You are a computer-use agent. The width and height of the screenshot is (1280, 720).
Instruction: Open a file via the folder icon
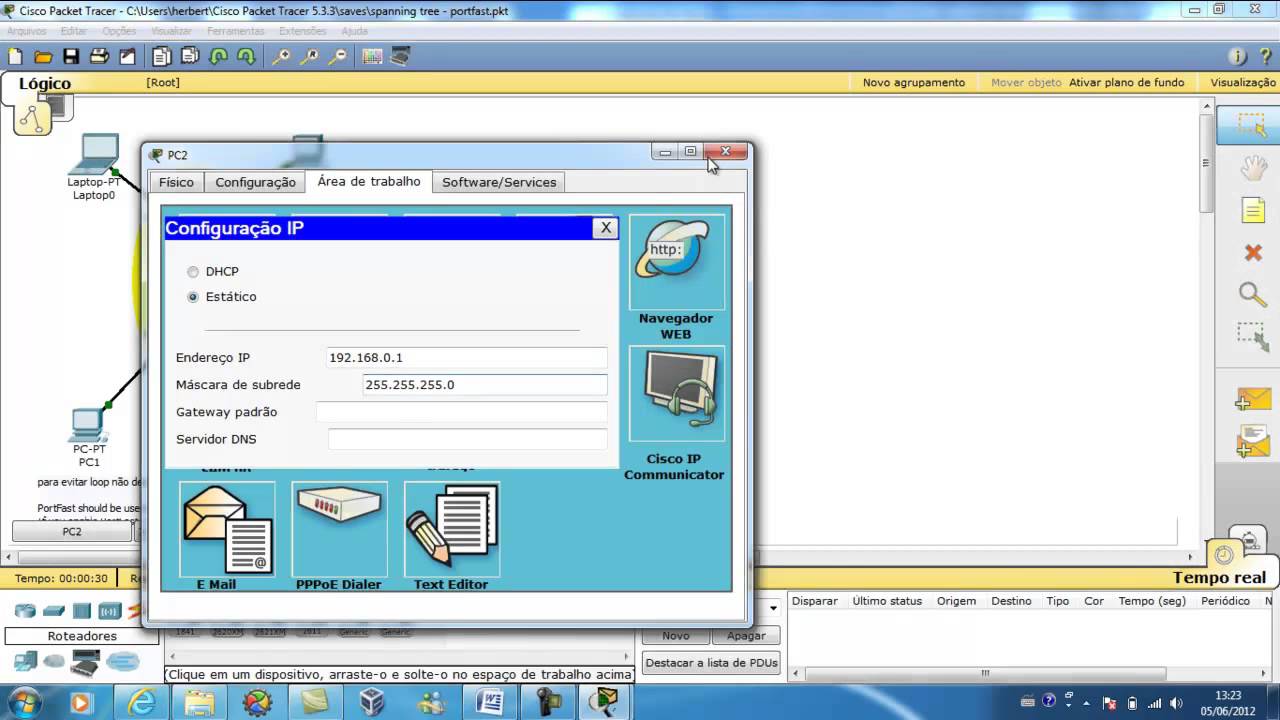pyautogui.click(x=43, y=57)
